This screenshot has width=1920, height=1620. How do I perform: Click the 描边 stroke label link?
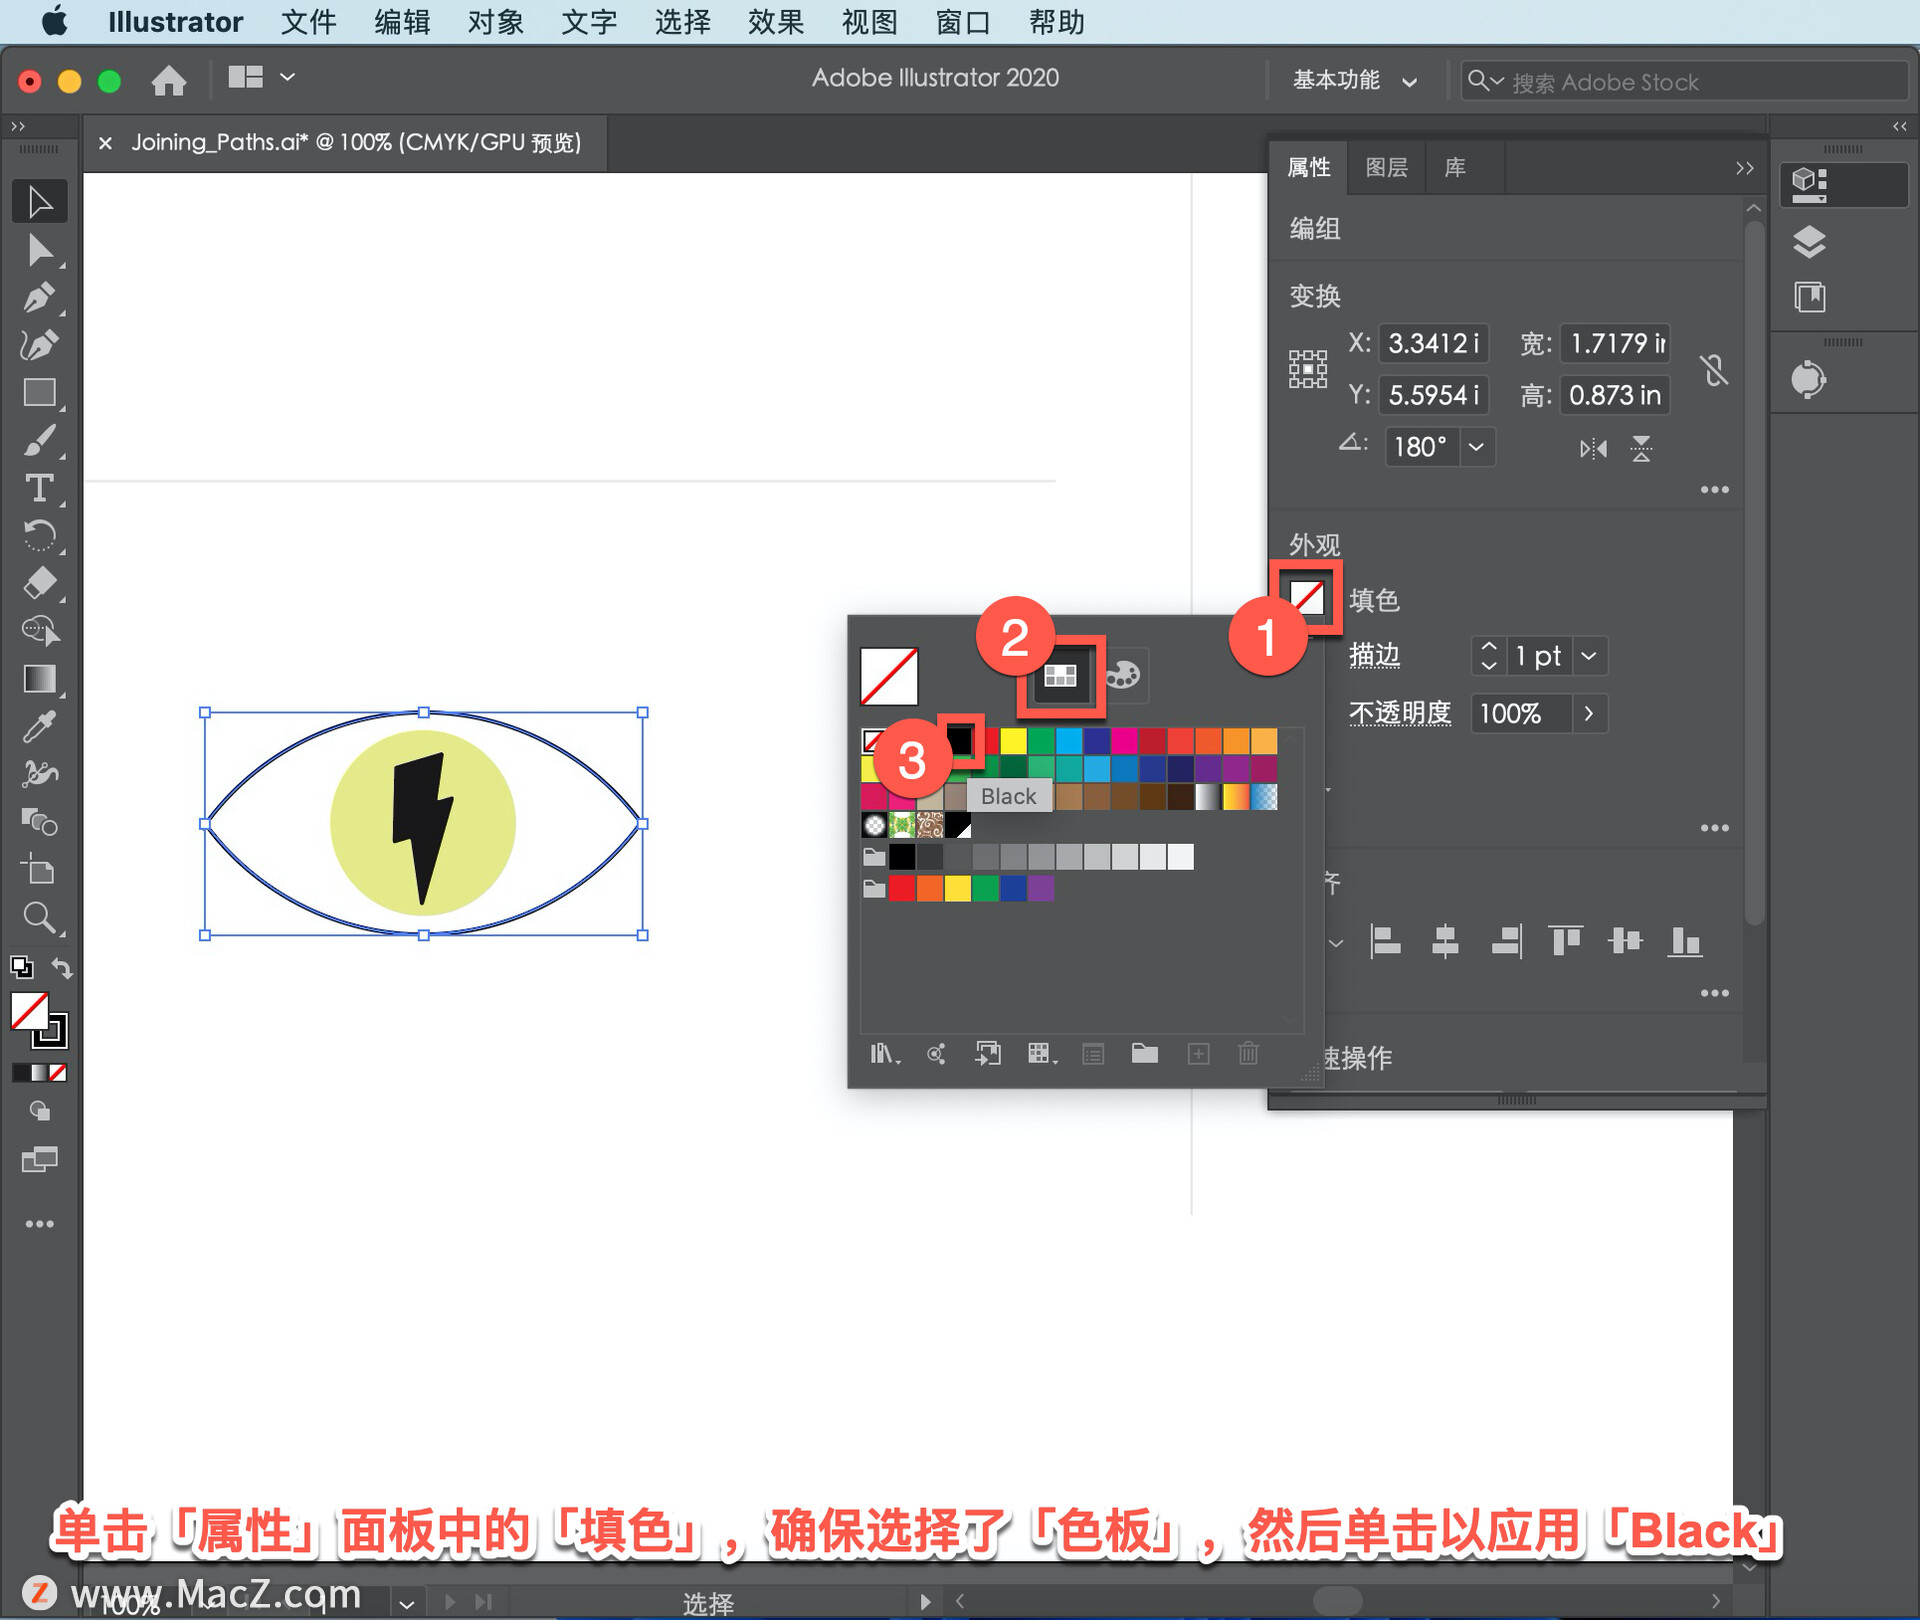click(x=1374, y=656)
